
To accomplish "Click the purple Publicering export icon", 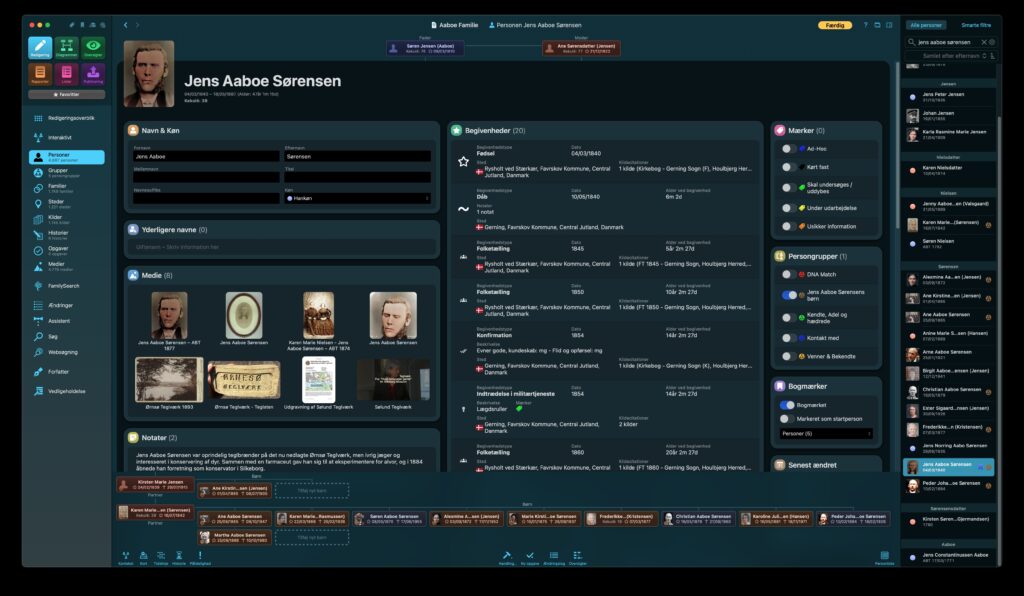I will (x=93, y=74).
